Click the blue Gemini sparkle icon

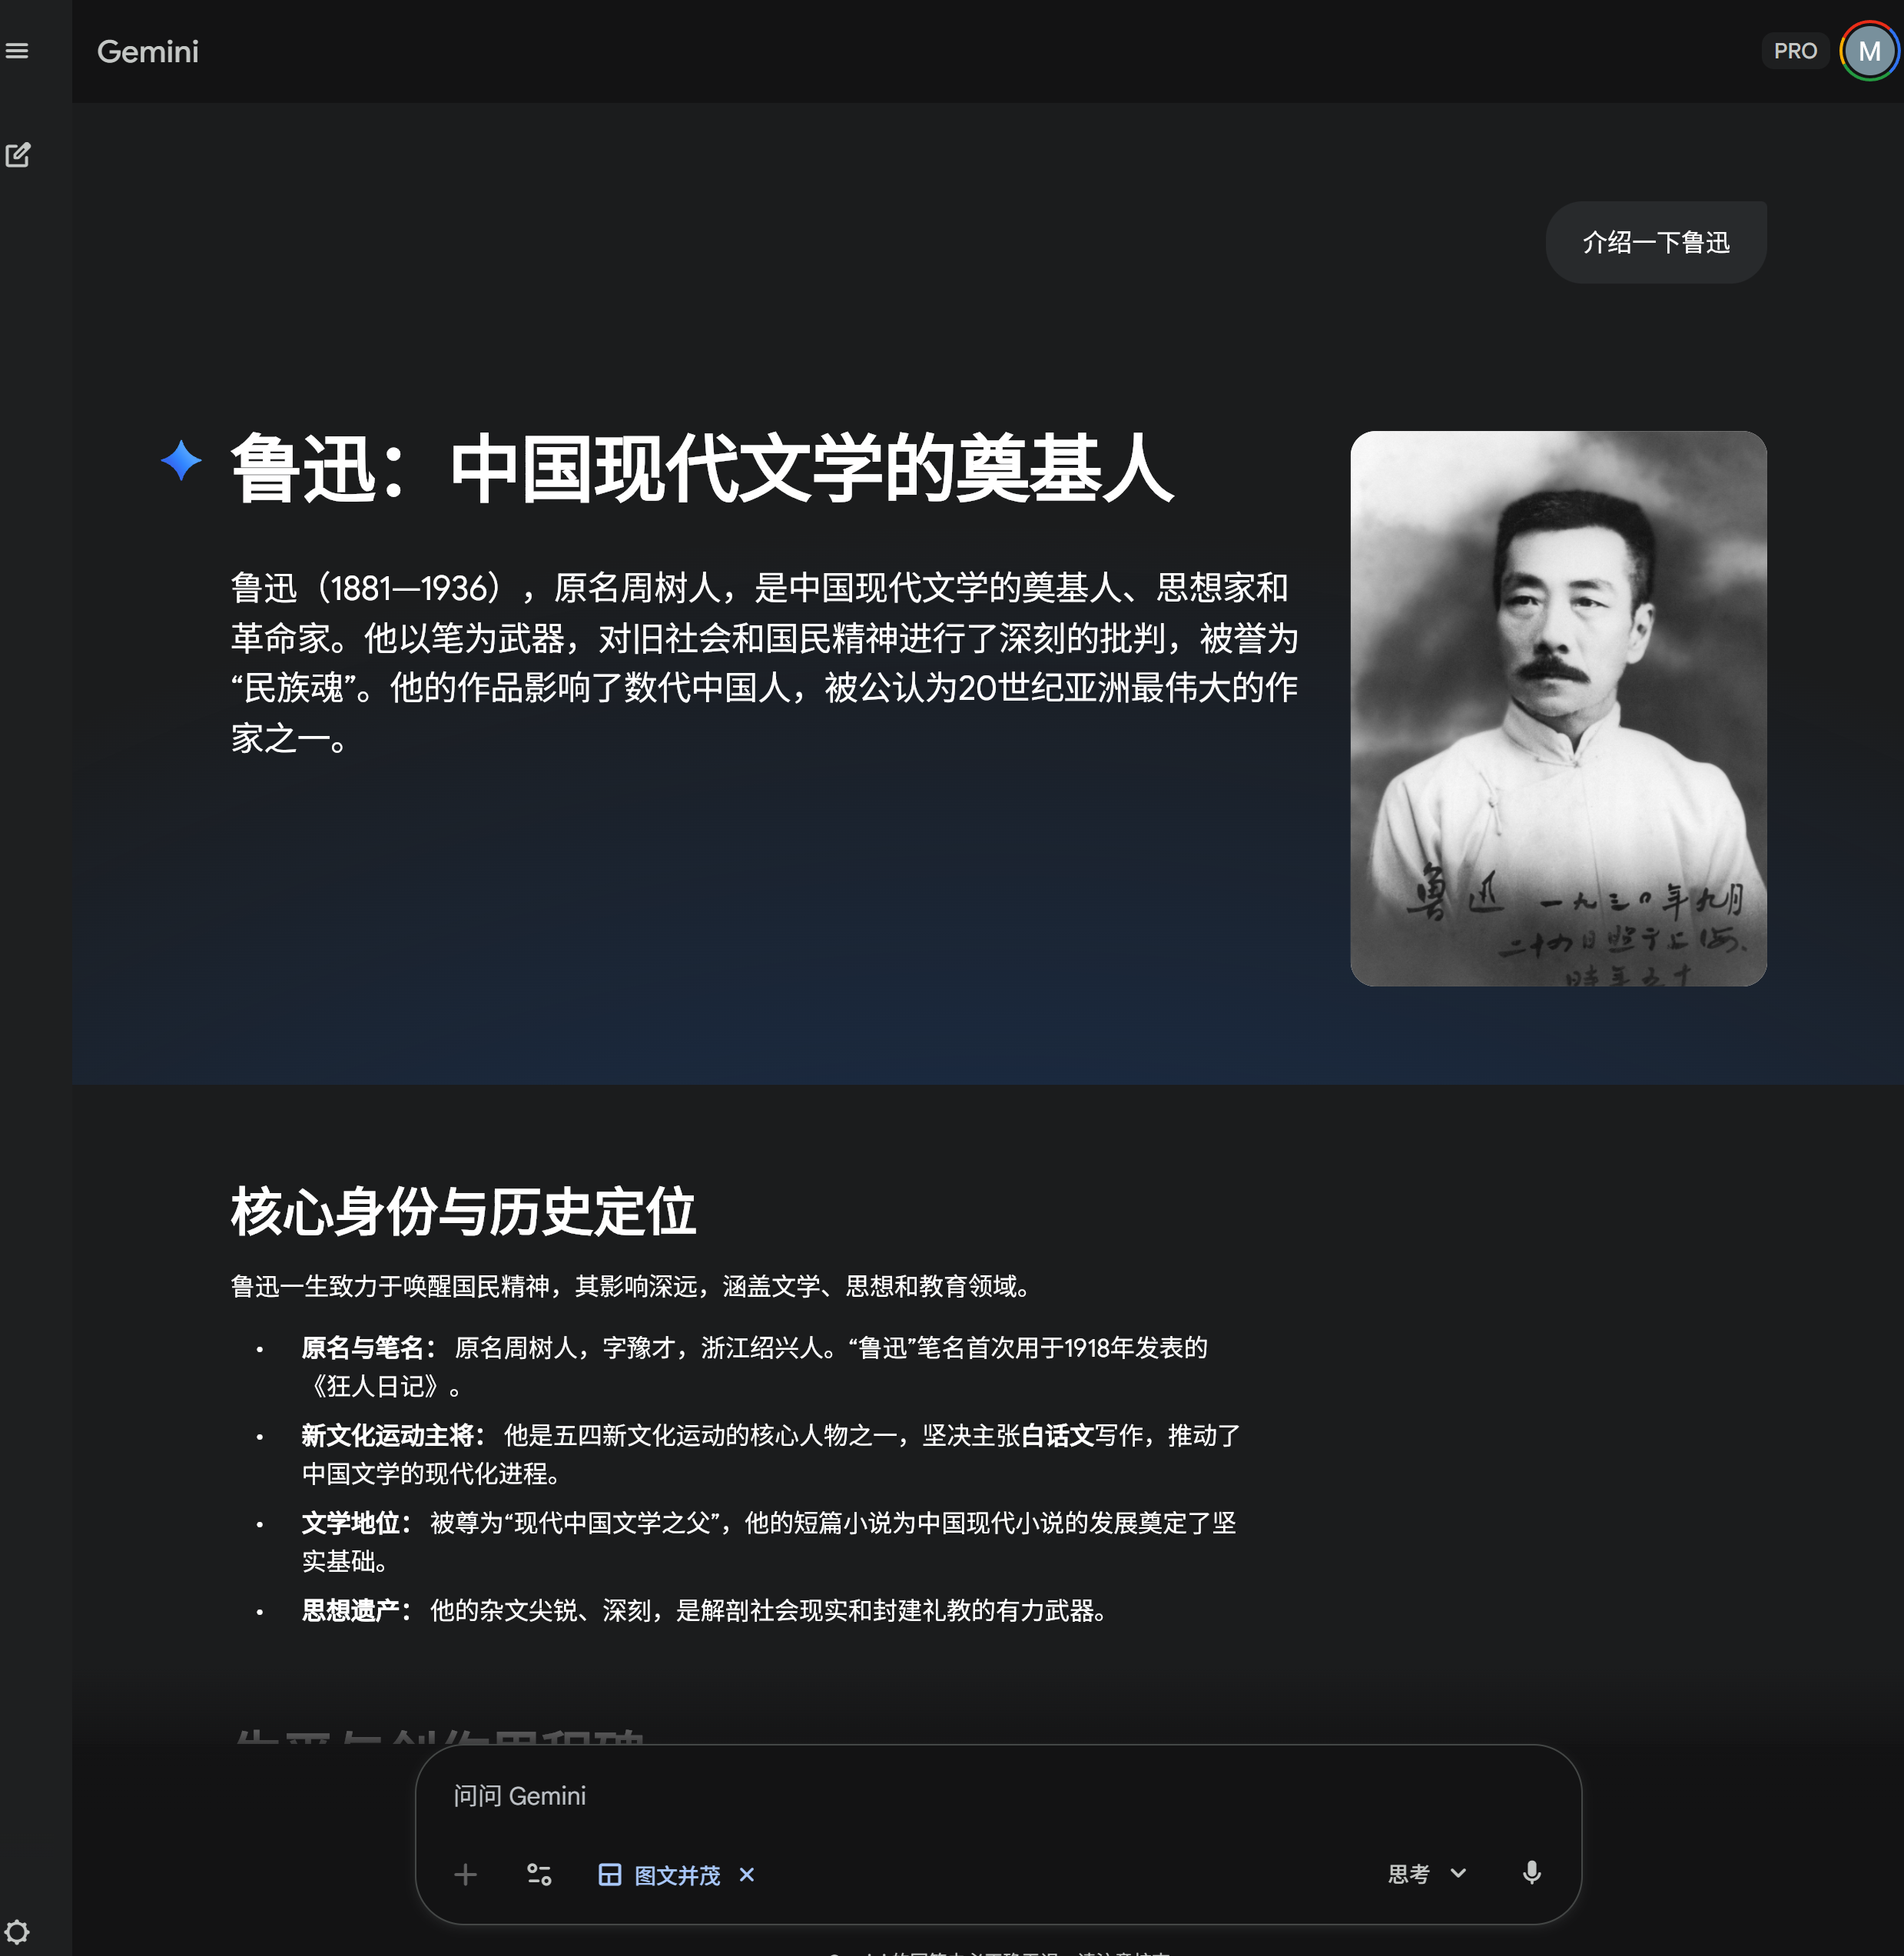click(181, 461)
